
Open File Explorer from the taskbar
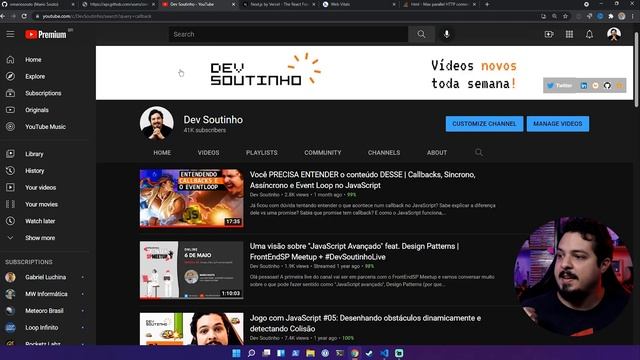[310, 353]
